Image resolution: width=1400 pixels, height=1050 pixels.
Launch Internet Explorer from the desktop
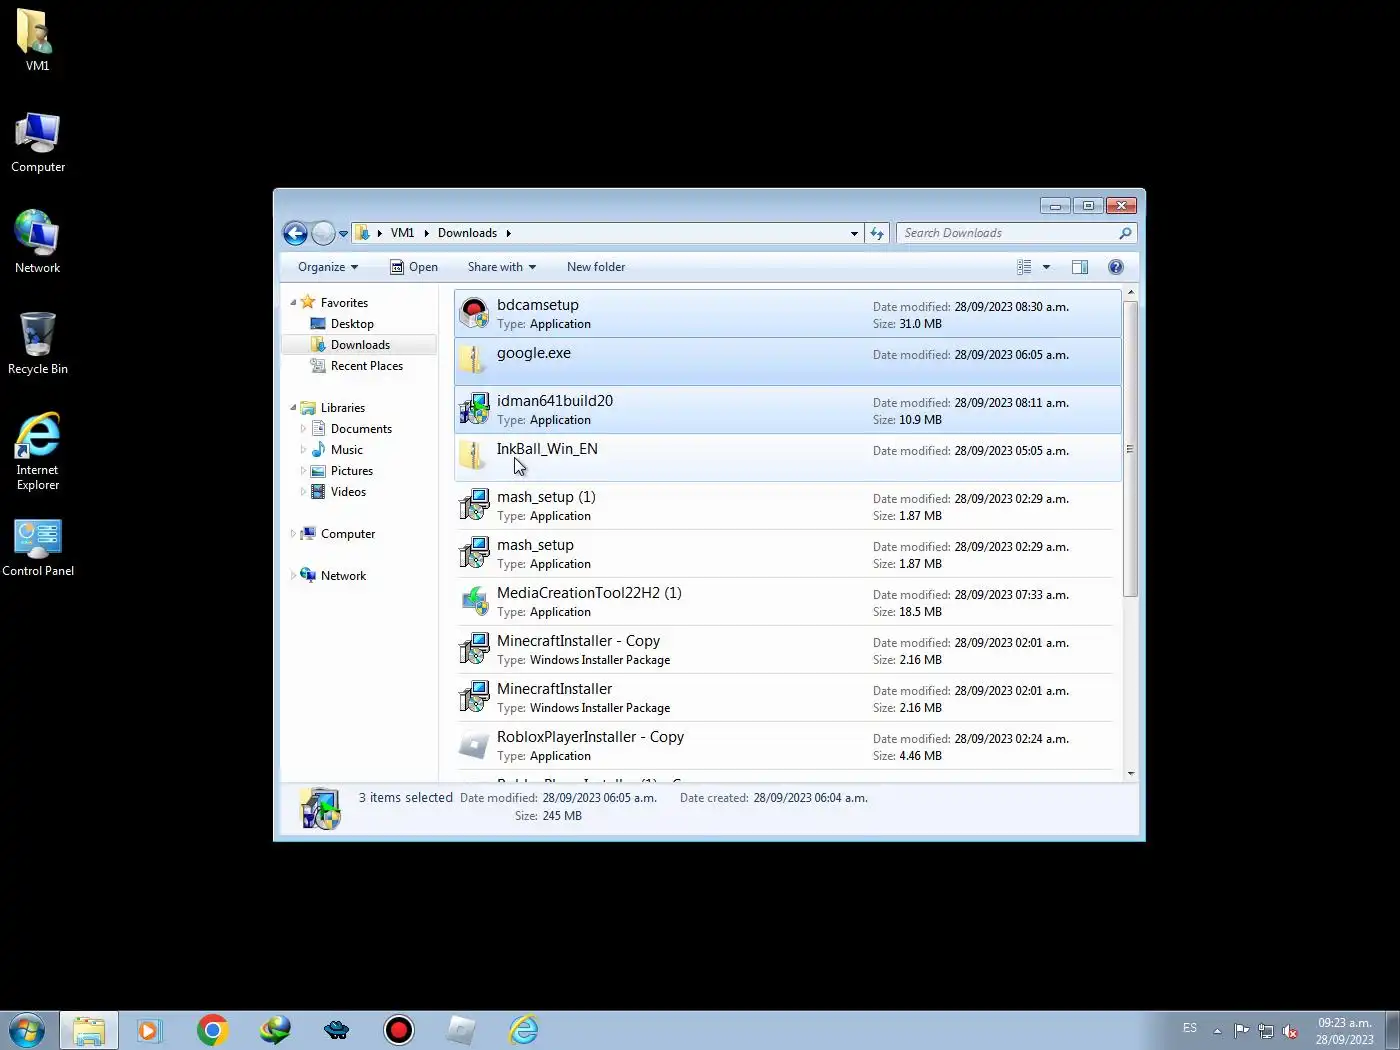point(37,451)
